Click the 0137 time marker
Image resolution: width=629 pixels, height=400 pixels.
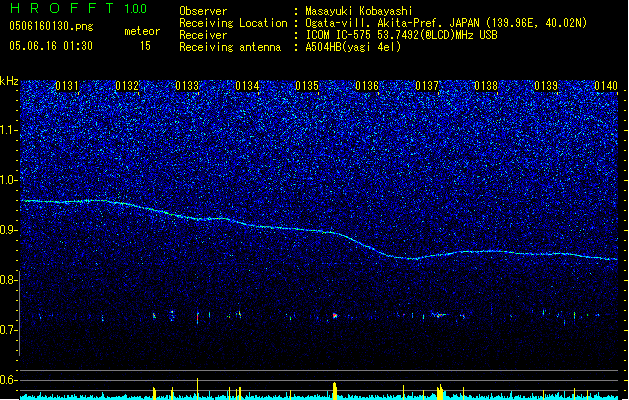[x=427, y=86]
